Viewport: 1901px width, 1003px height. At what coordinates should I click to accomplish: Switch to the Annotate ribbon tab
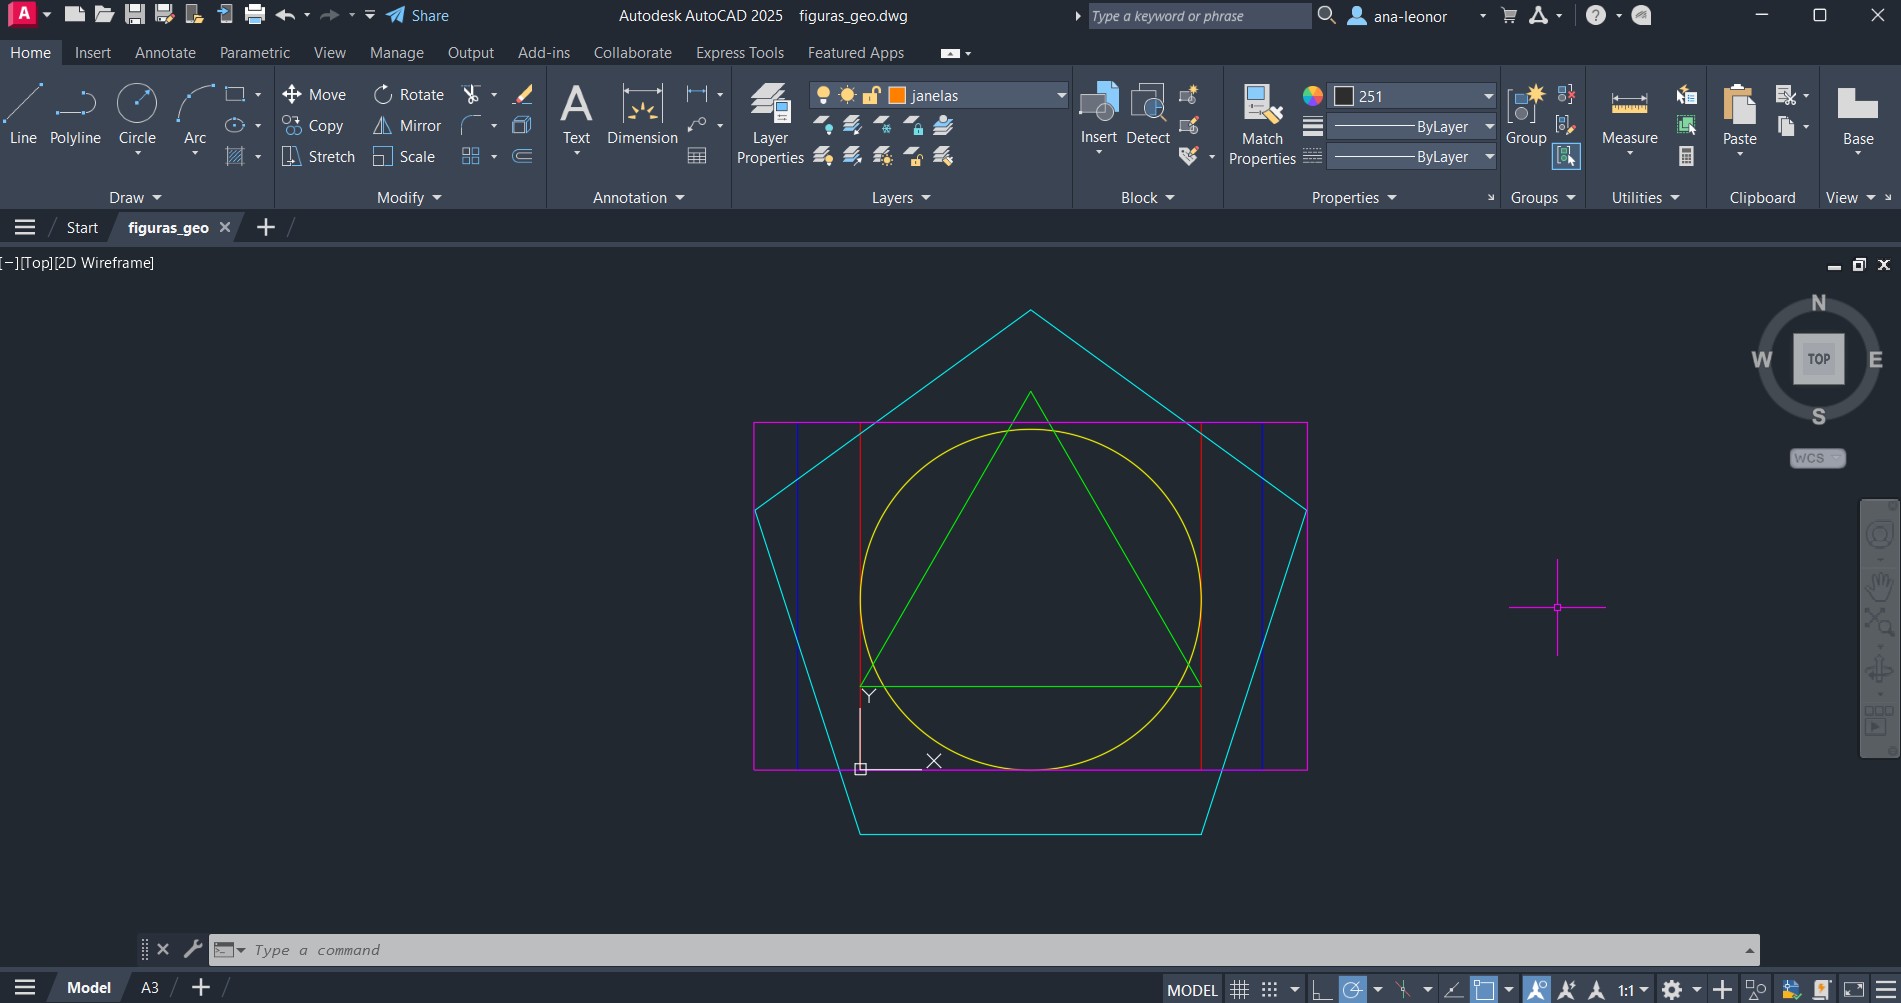point(165,53)
